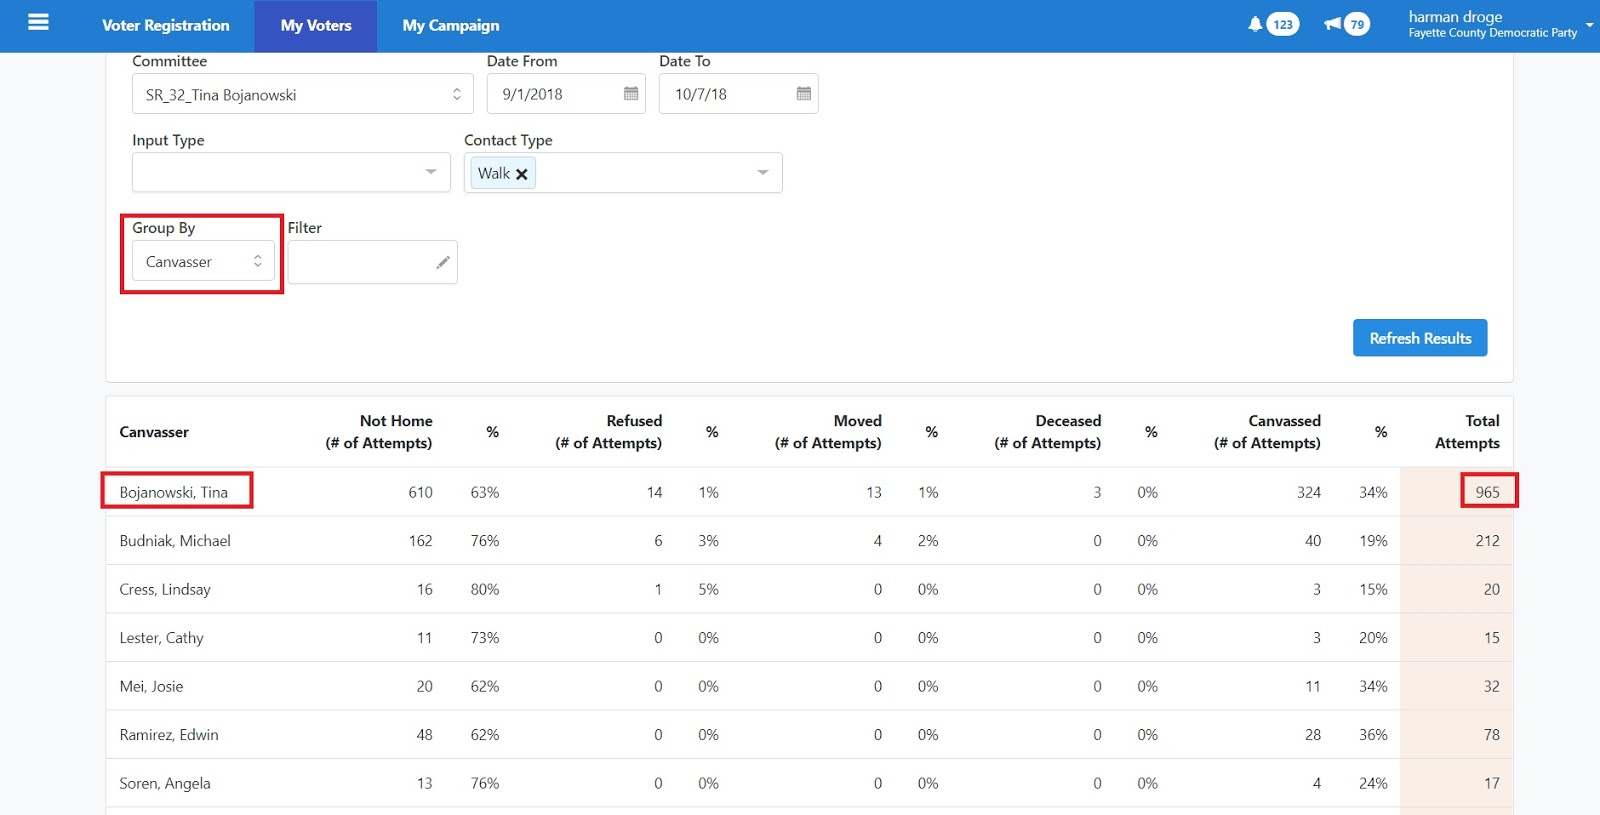Click total attempts value 965
Image resolution: width=1600 pixels, height=815 pixels.
point(1487,492)
